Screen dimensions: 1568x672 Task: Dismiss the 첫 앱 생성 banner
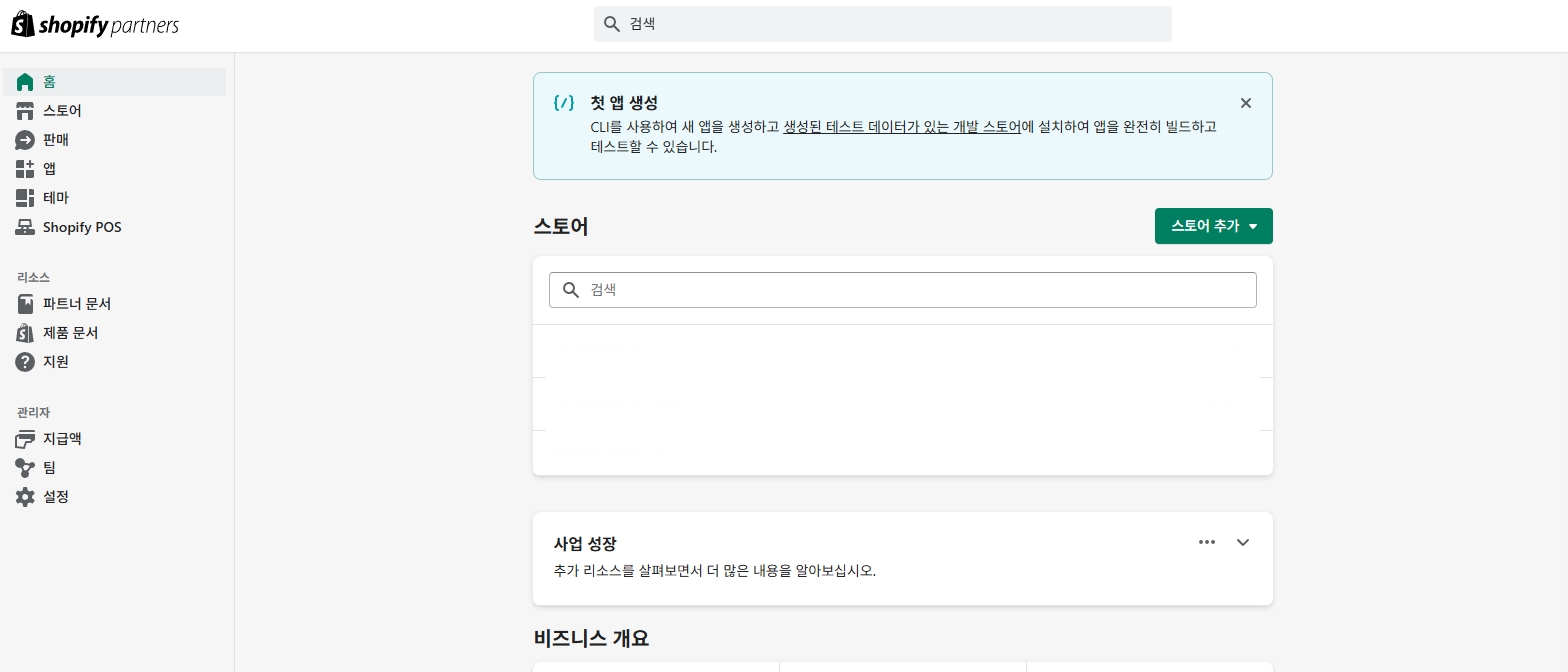[x=1245, y=103]
